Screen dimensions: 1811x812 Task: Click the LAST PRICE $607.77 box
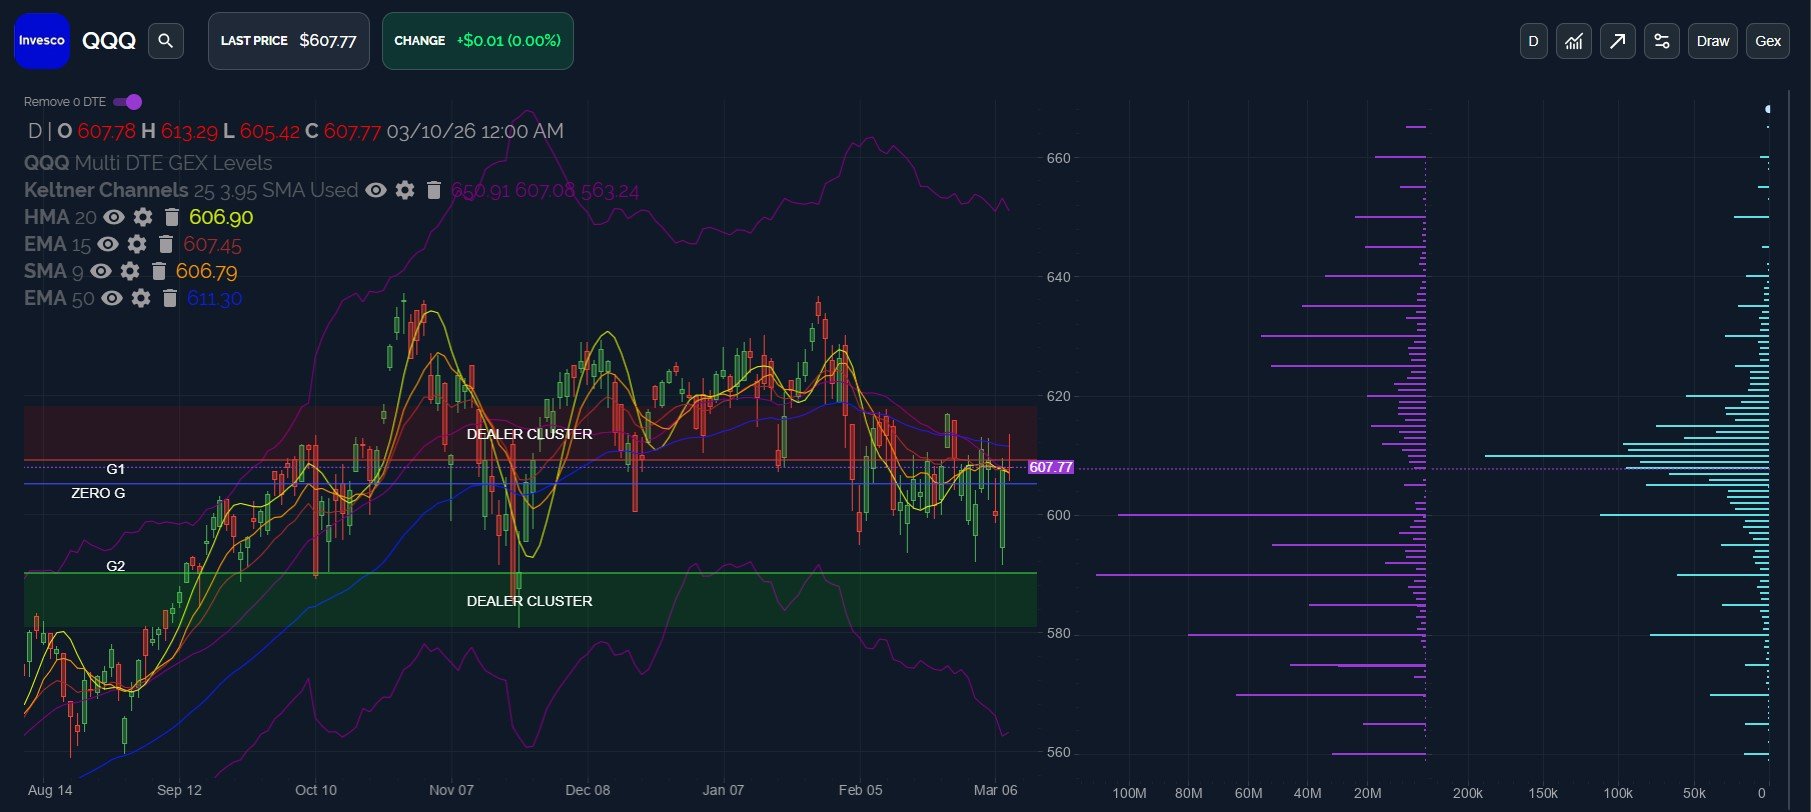(288, 41)
